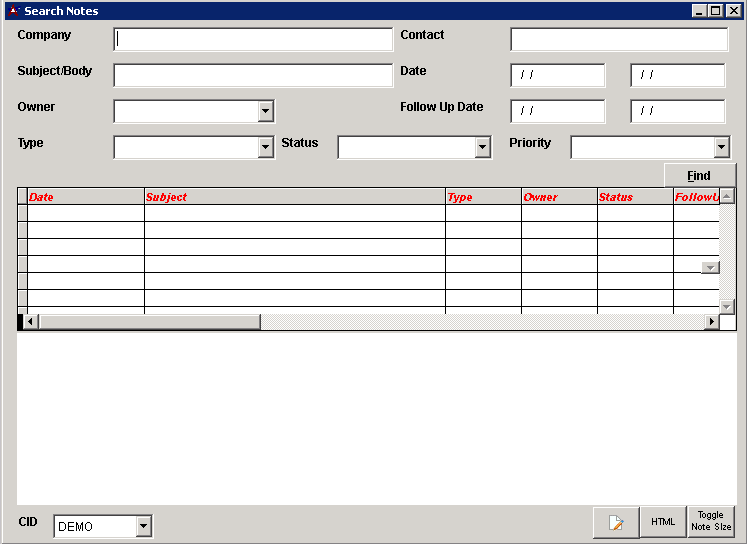
Task: Click the Subject column header
Action: [x=294, y=197]
